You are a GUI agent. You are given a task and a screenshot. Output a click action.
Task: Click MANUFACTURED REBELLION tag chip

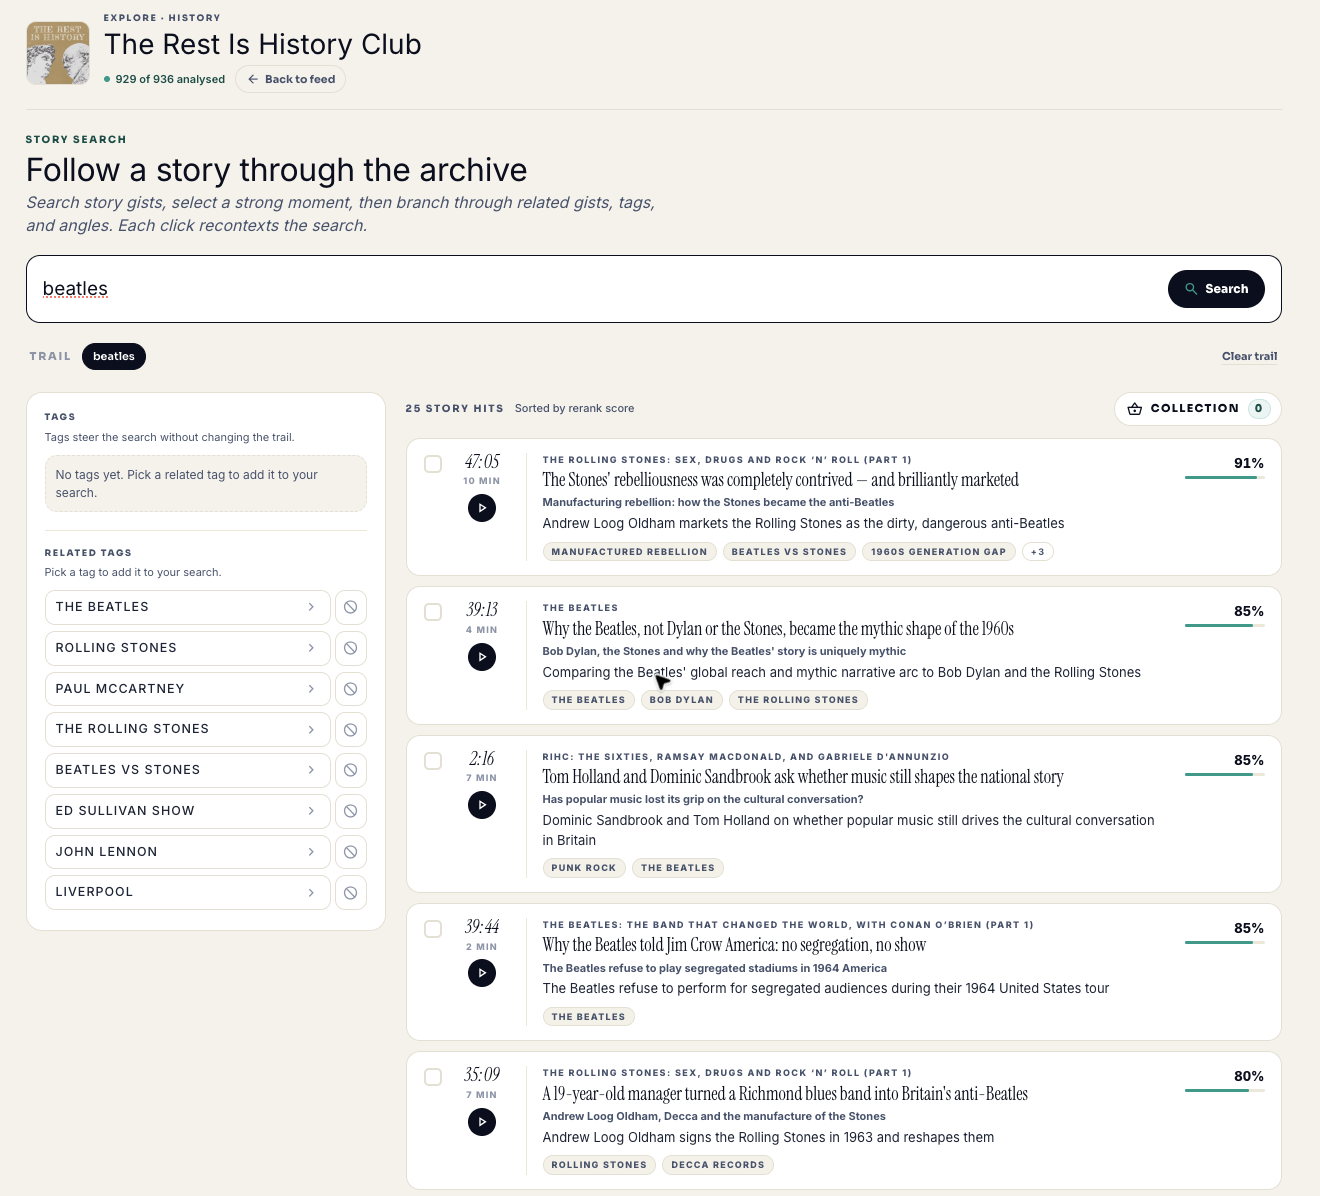629,552
